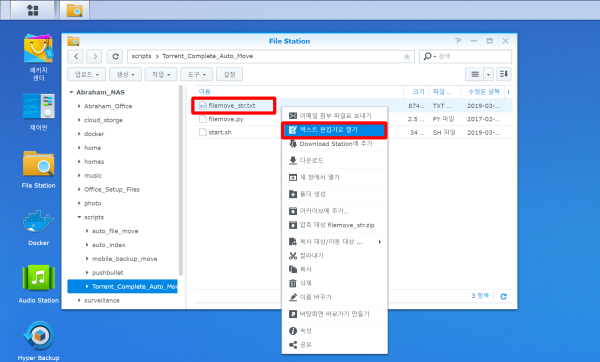Open the Create dropdown button

pyautogui.click(x=125, y=74)
